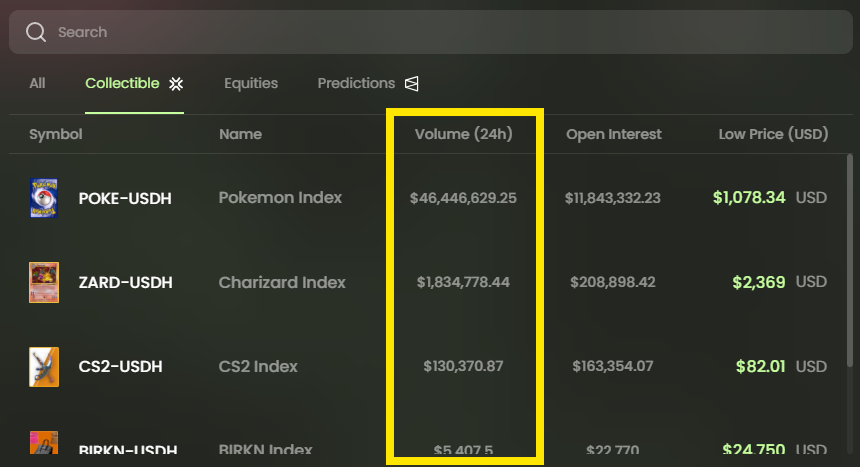Screen dimensions: 860x467
Task: Sort by Low Price (USD) column header
Action: coord(773,134)
